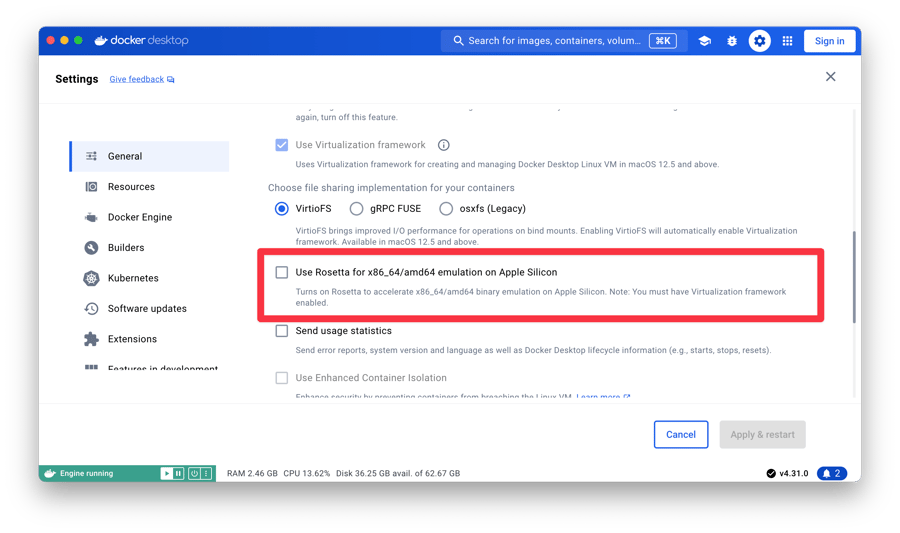Click the engine start play icon
The image size is (900, 533).
[166, 473]
